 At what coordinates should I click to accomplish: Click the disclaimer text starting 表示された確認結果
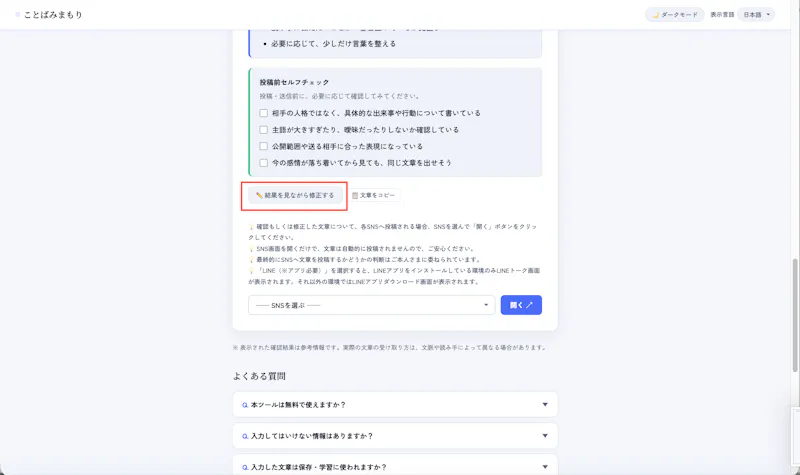pyautogui.click(x=390, y=347)
